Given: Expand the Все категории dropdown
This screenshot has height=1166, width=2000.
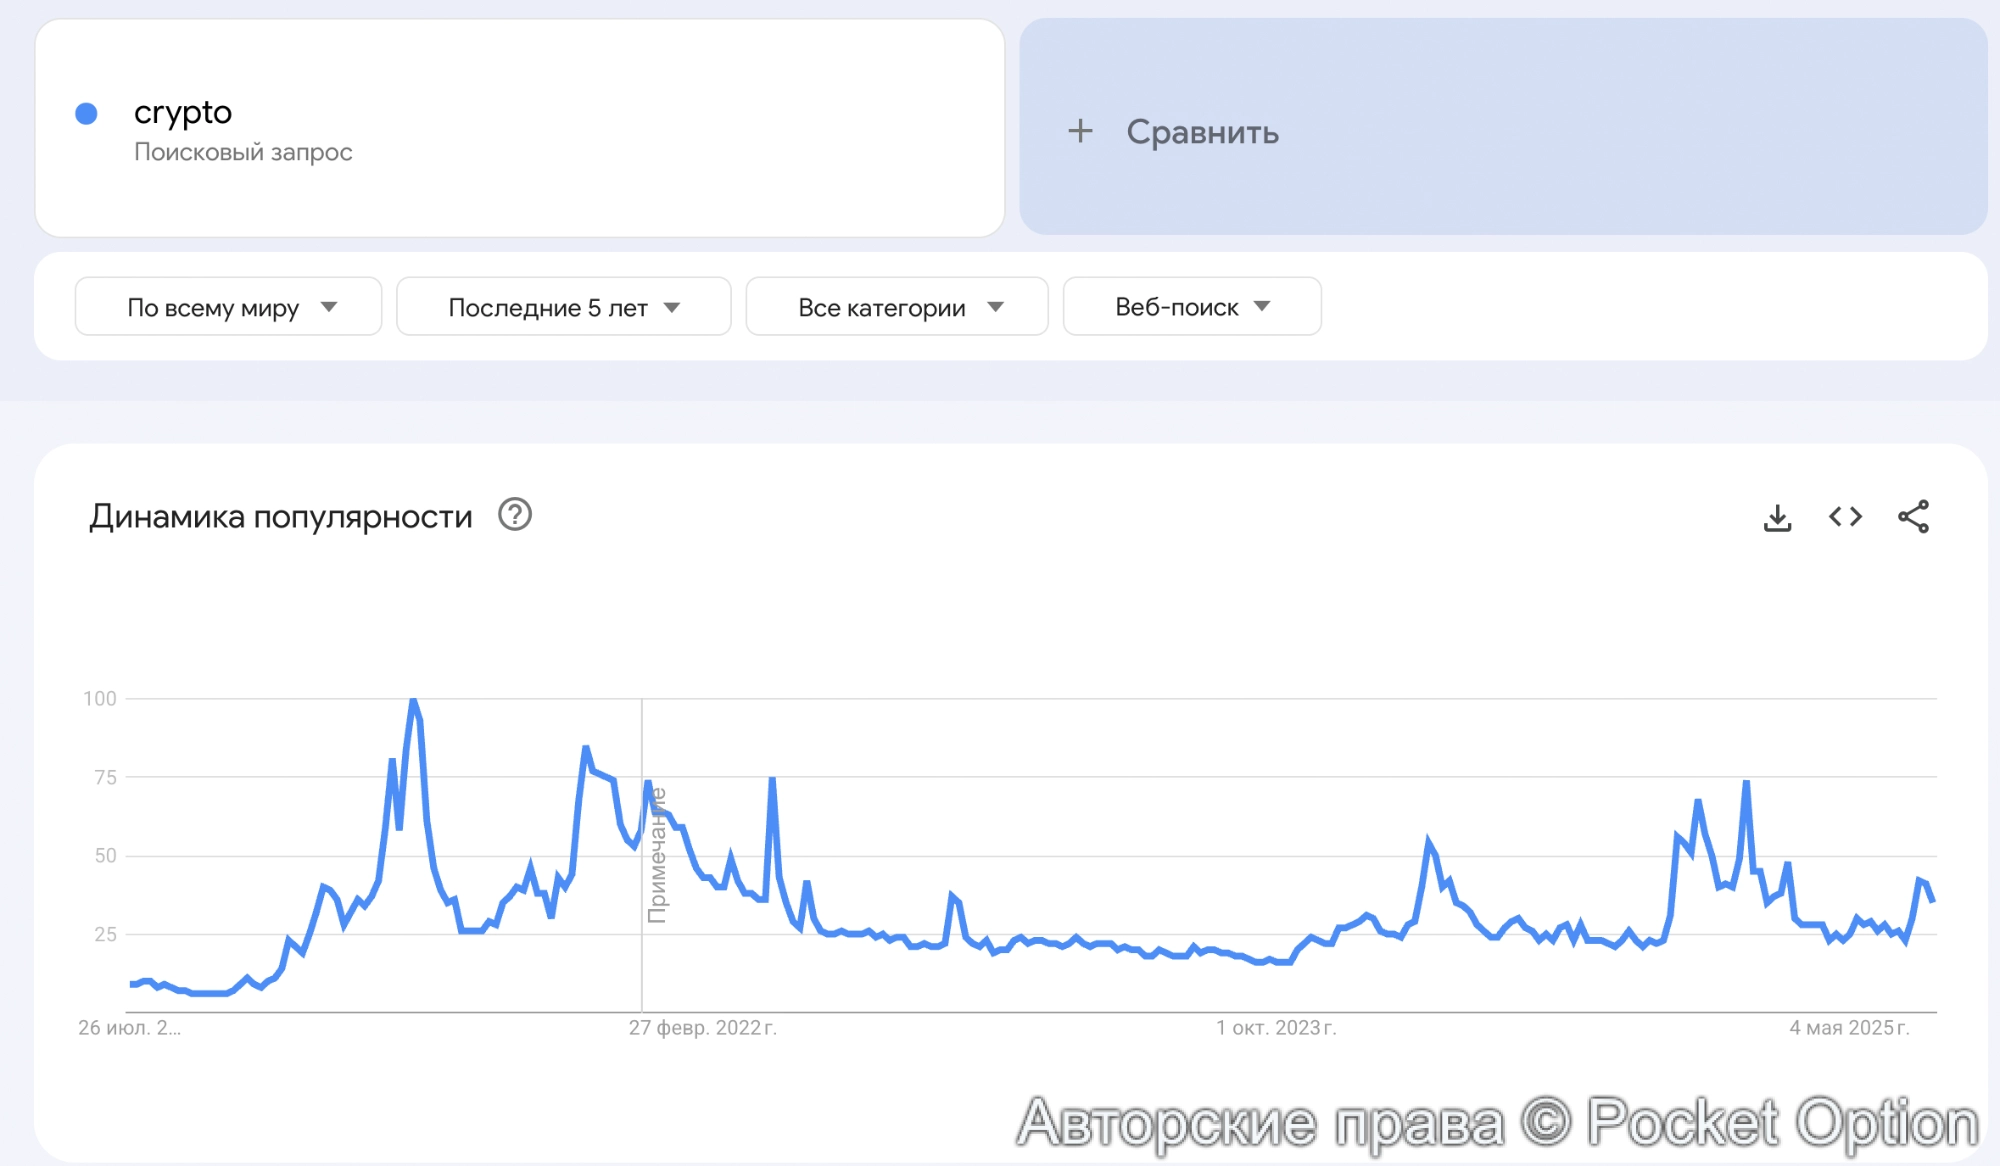Looking at the screenshot, I should [896, 307].
